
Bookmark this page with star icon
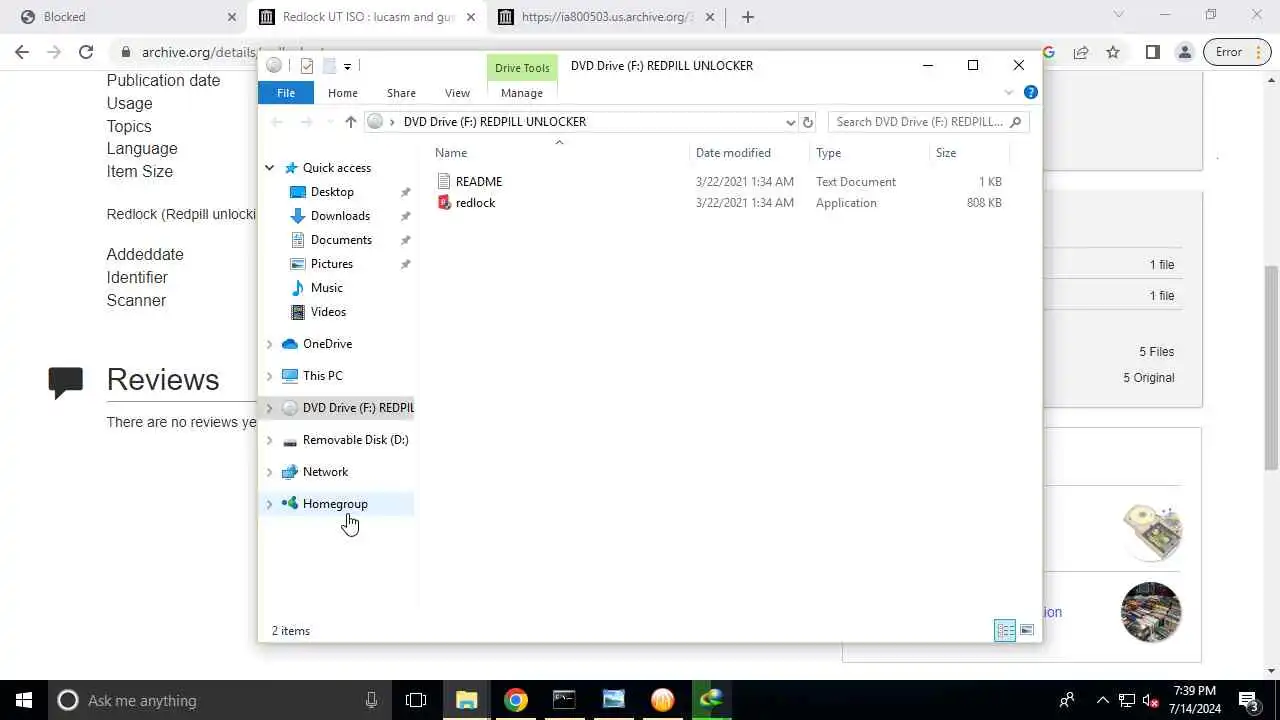tap(1113, 52)
